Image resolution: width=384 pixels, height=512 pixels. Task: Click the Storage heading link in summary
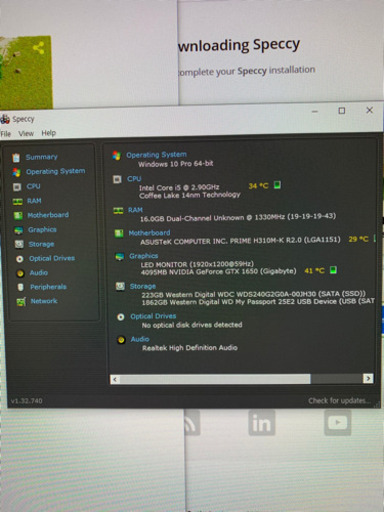pyautogui.click(x=143, y=286)
